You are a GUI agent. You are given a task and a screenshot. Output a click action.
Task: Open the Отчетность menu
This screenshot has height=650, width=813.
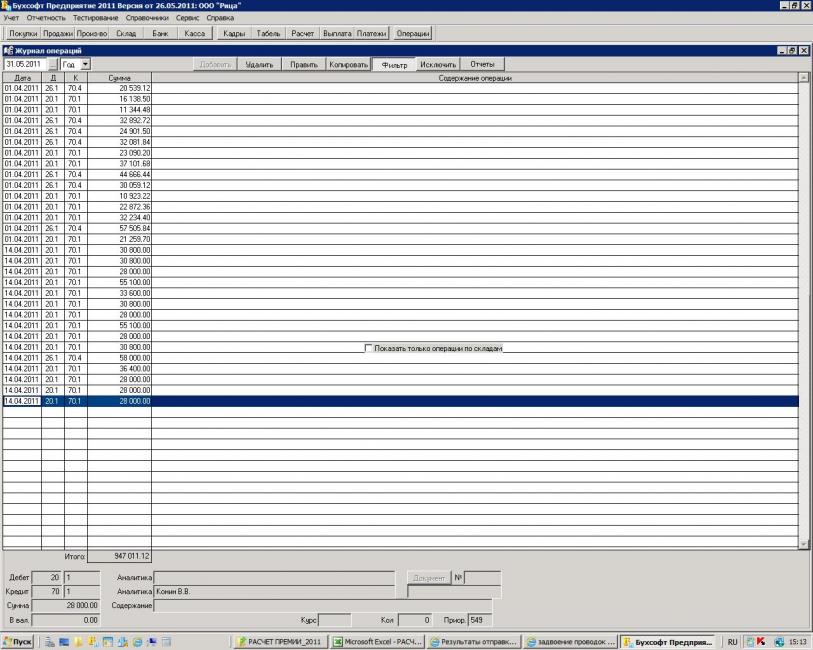(x=46, y=18)
